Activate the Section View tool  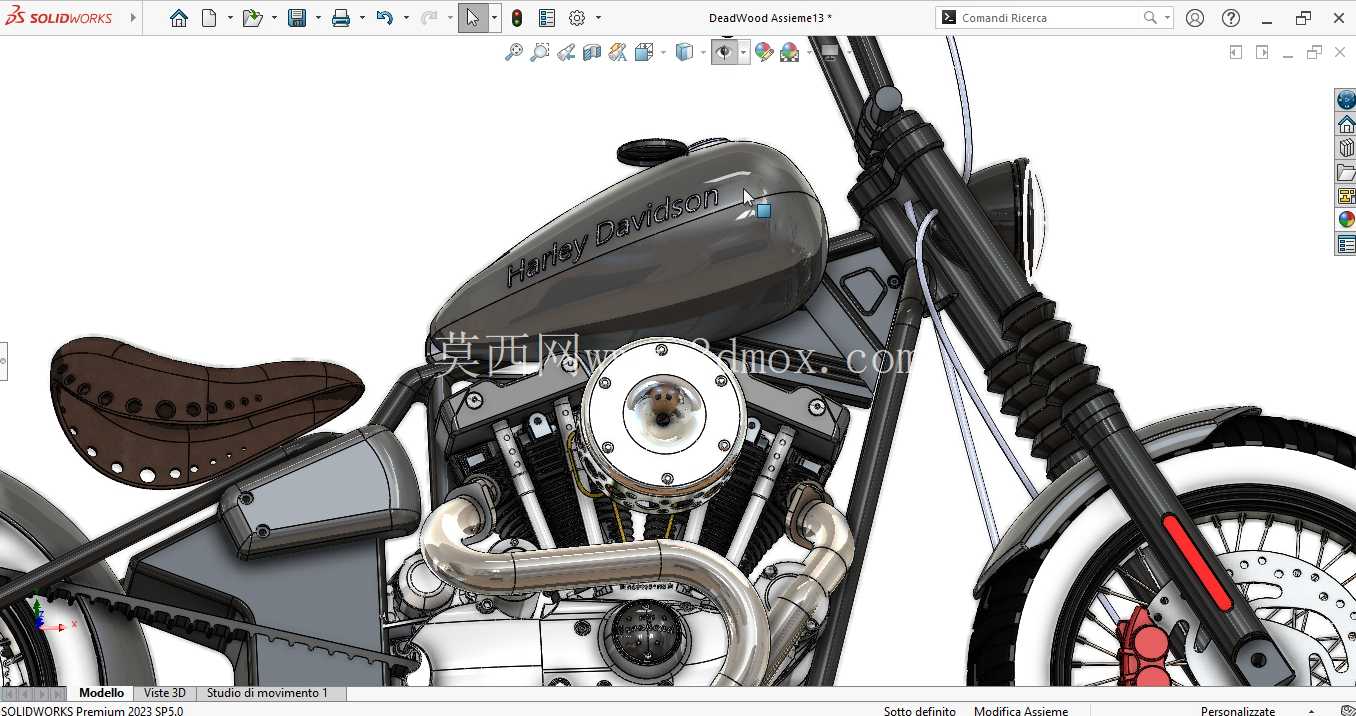[x=592, y=52]
